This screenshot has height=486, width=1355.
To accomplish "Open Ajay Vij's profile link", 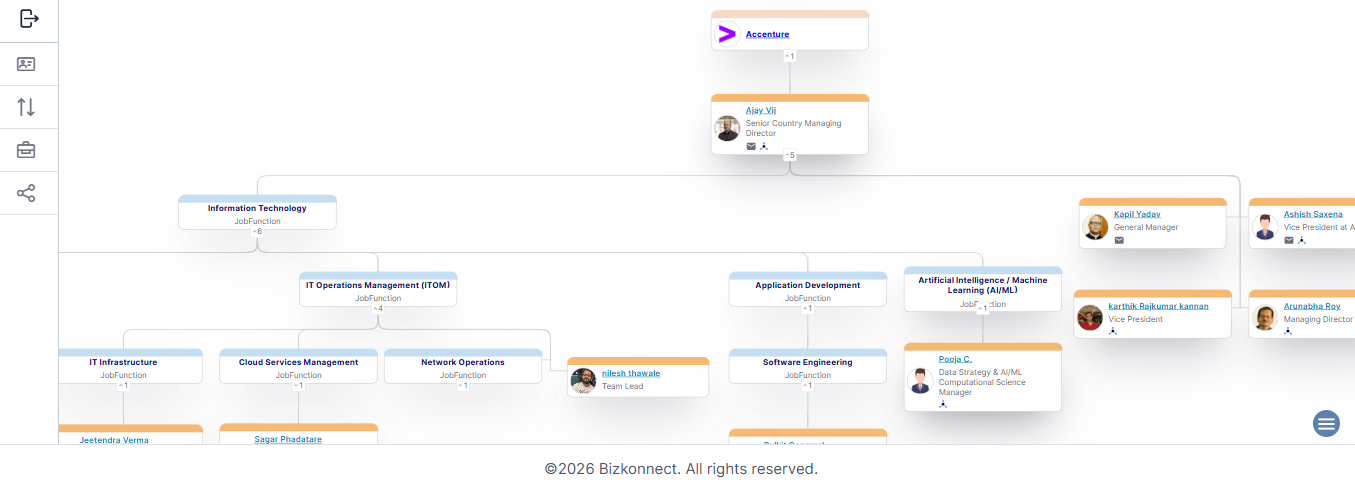I will pyautogui.click(x=761, y=110).
